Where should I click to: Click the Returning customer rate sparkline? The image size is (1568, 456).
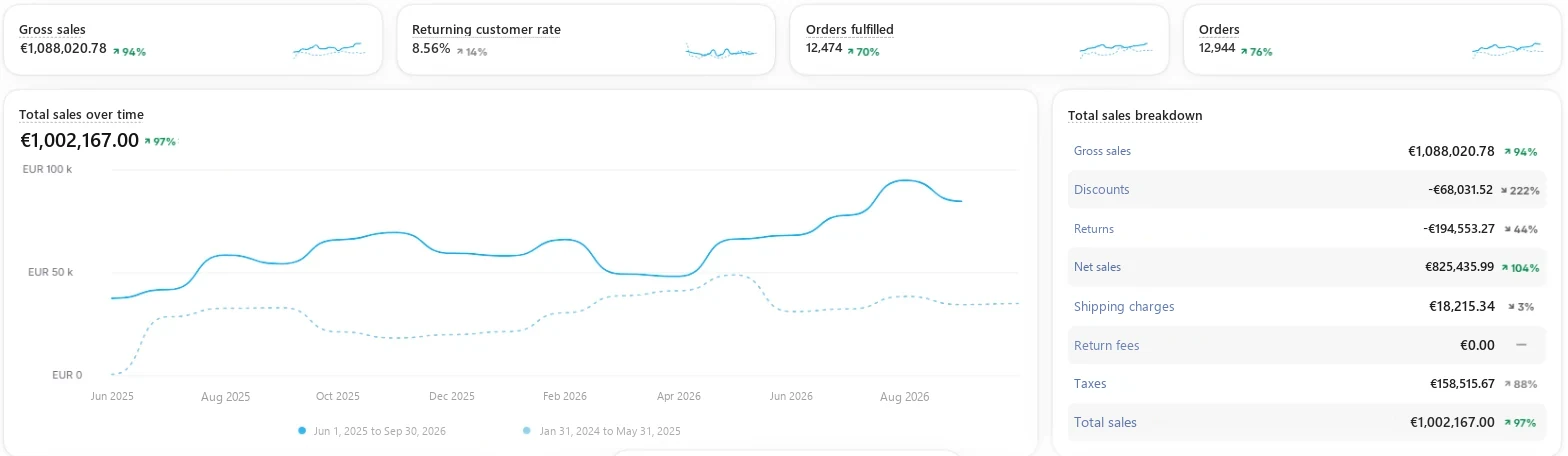pos(722,50)
